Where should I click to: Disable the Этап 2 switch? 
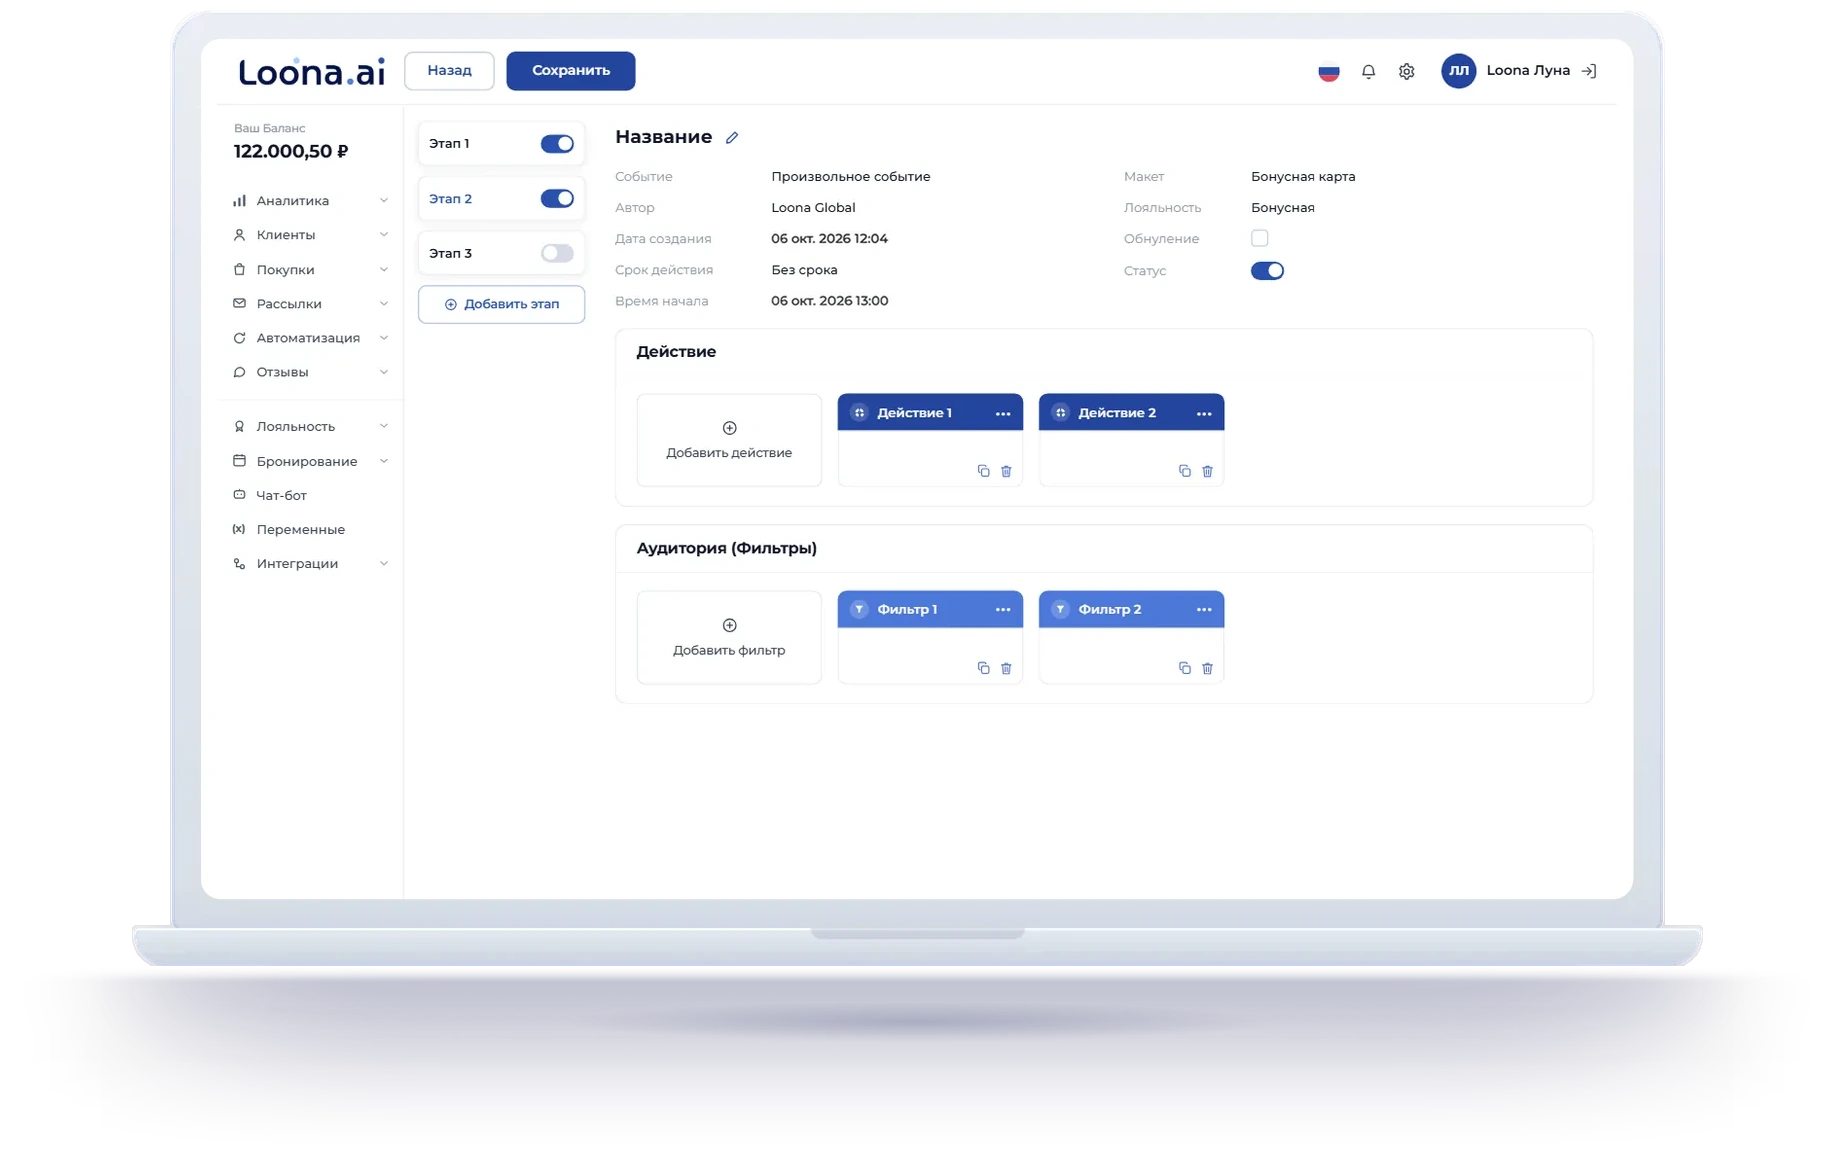[x=557, y=199]
